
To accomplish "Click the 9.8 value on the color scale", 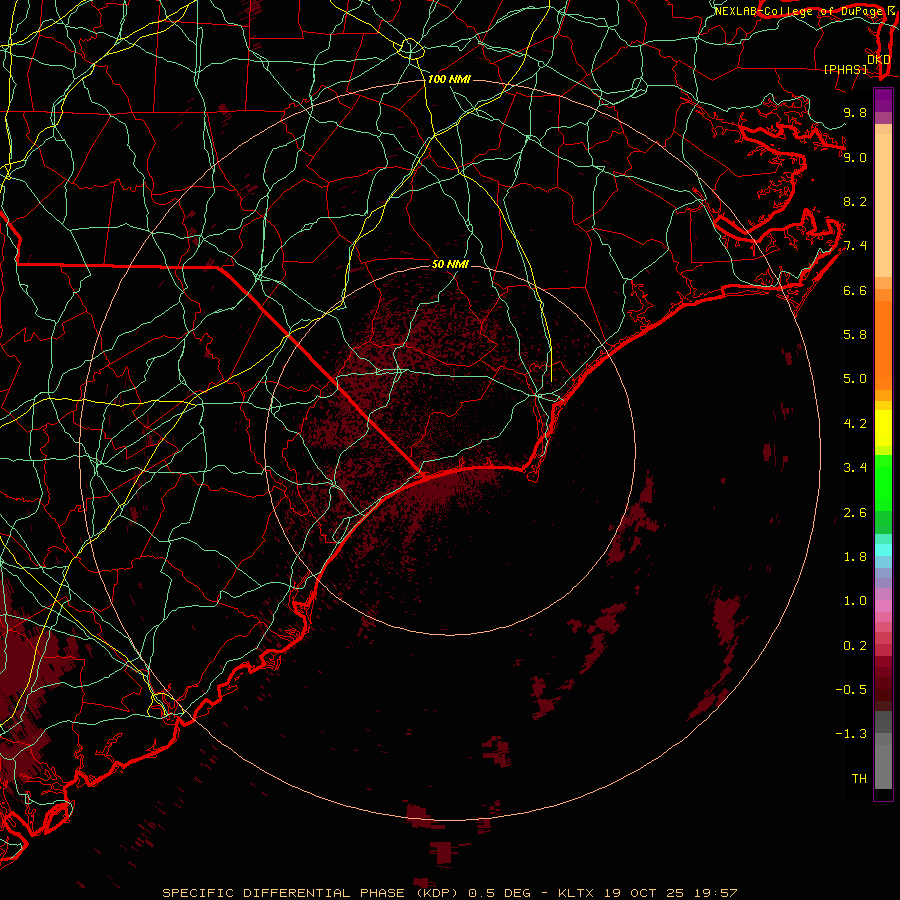I will tap(855, 112).
